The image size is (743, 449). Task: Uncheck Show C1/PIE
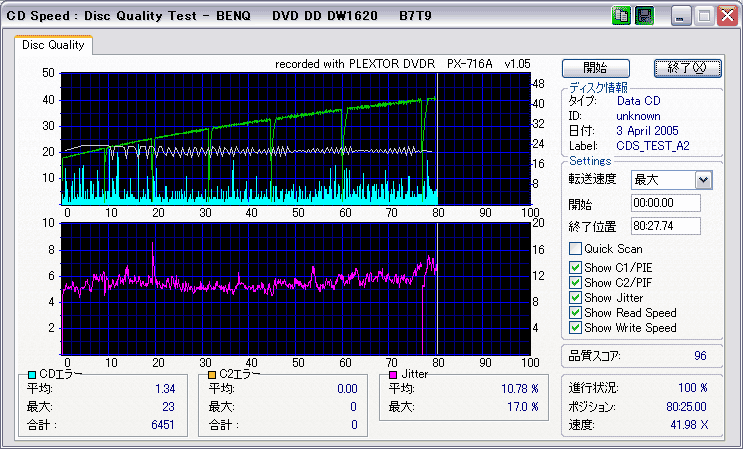(x=575, y=268)
